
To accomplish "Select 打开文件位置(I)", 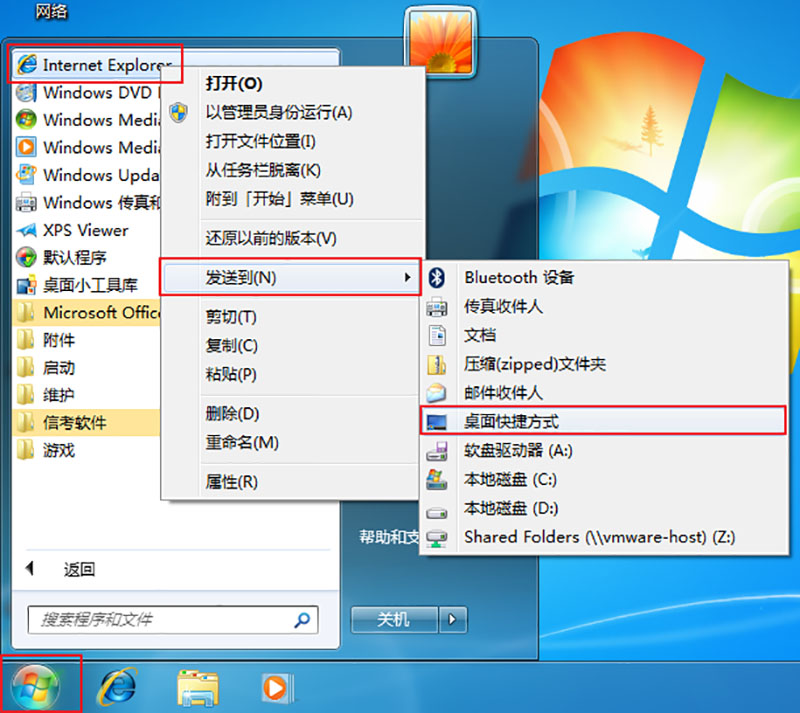I will (x=294, y=141).
